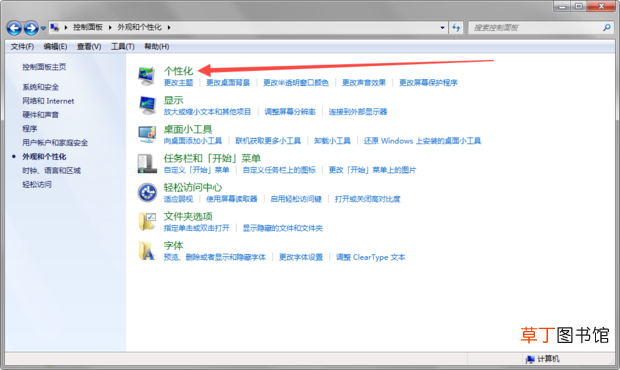Click the 轻松访问中心 heading link
Screen dimensions: 620x370
click(x=193, y=187)
